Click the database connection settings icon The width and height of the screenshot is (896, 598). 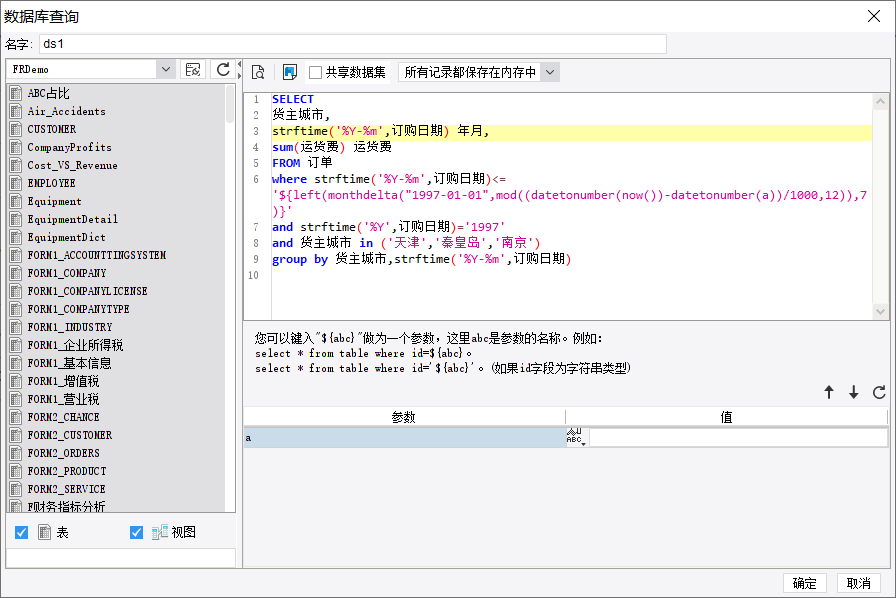pos(193,70)
